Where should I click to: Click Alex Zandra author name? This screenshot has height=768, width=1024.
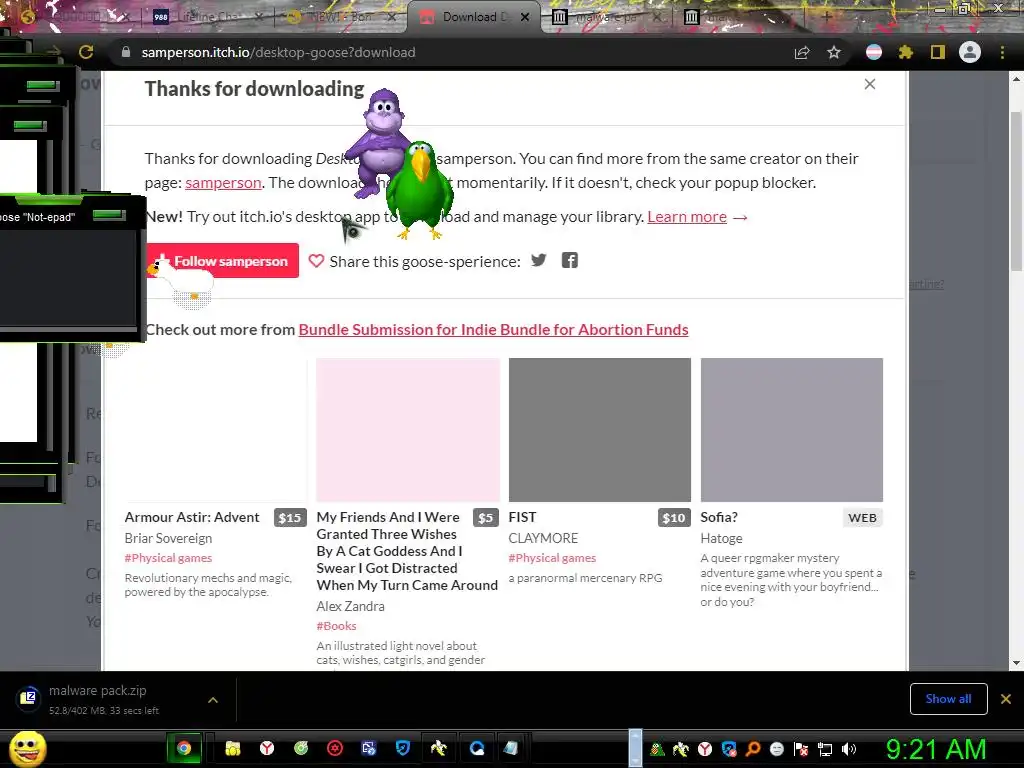click(351, 606)
